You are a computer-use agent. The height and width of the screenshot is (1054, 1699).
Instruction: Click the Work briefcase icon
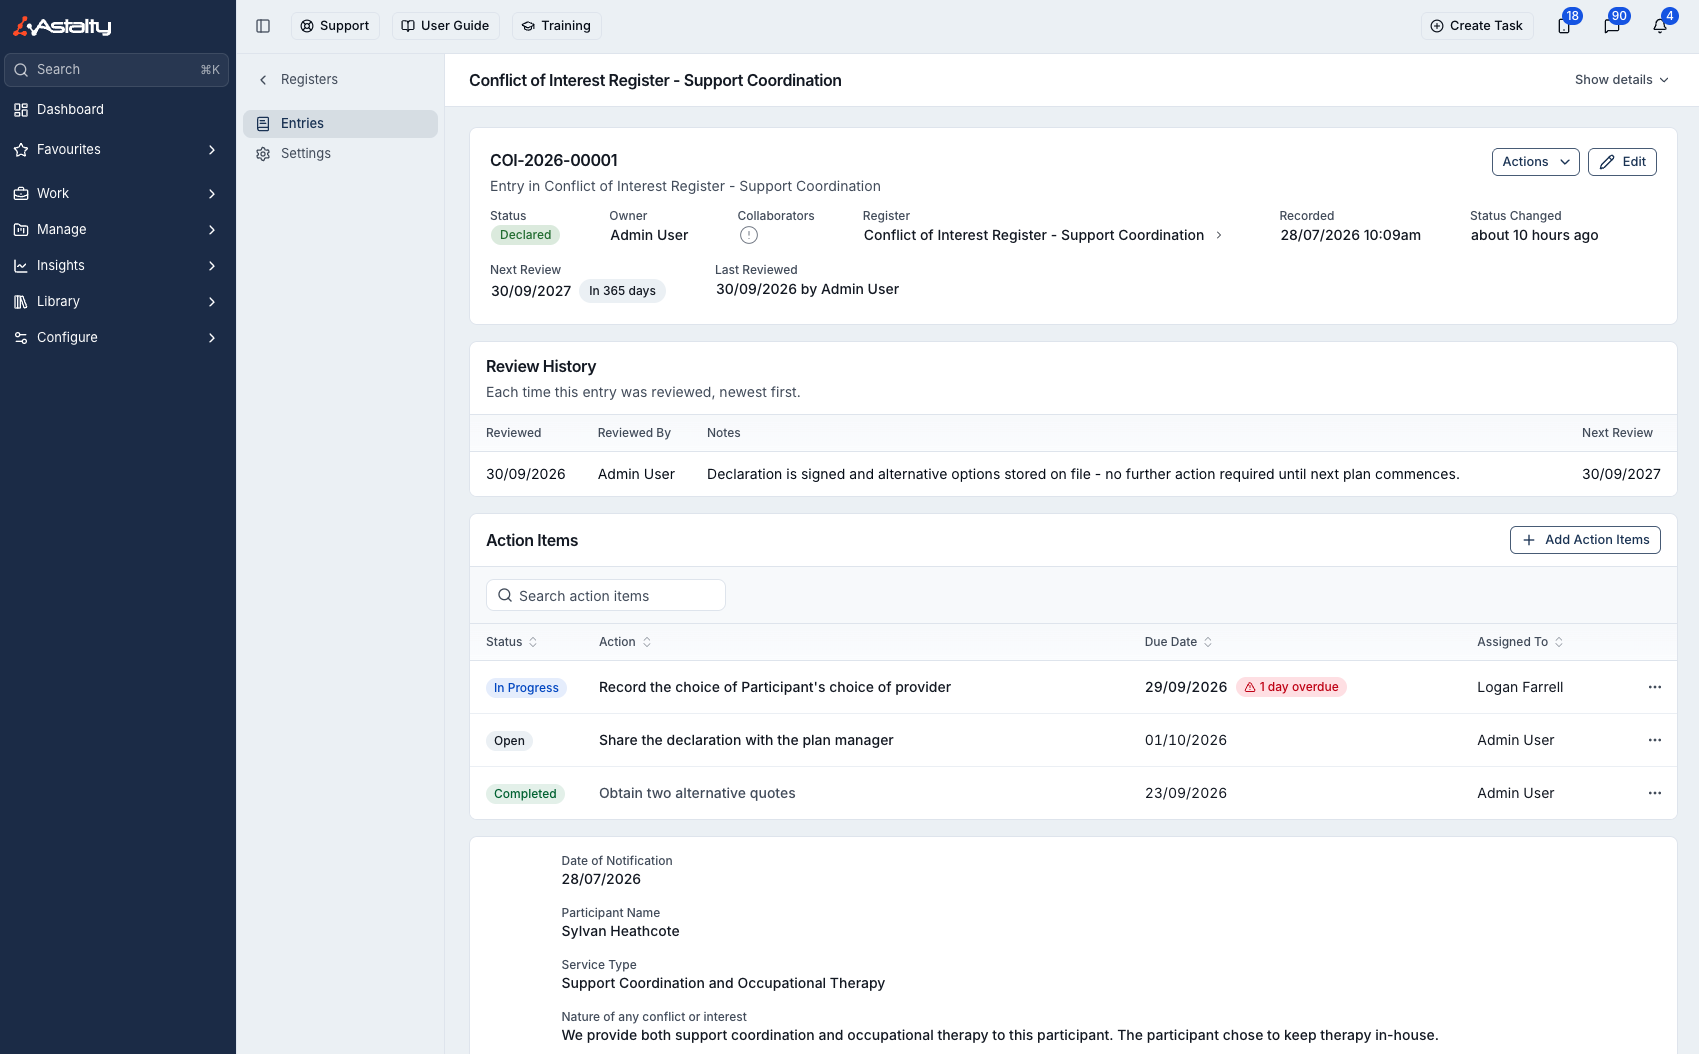21,194
